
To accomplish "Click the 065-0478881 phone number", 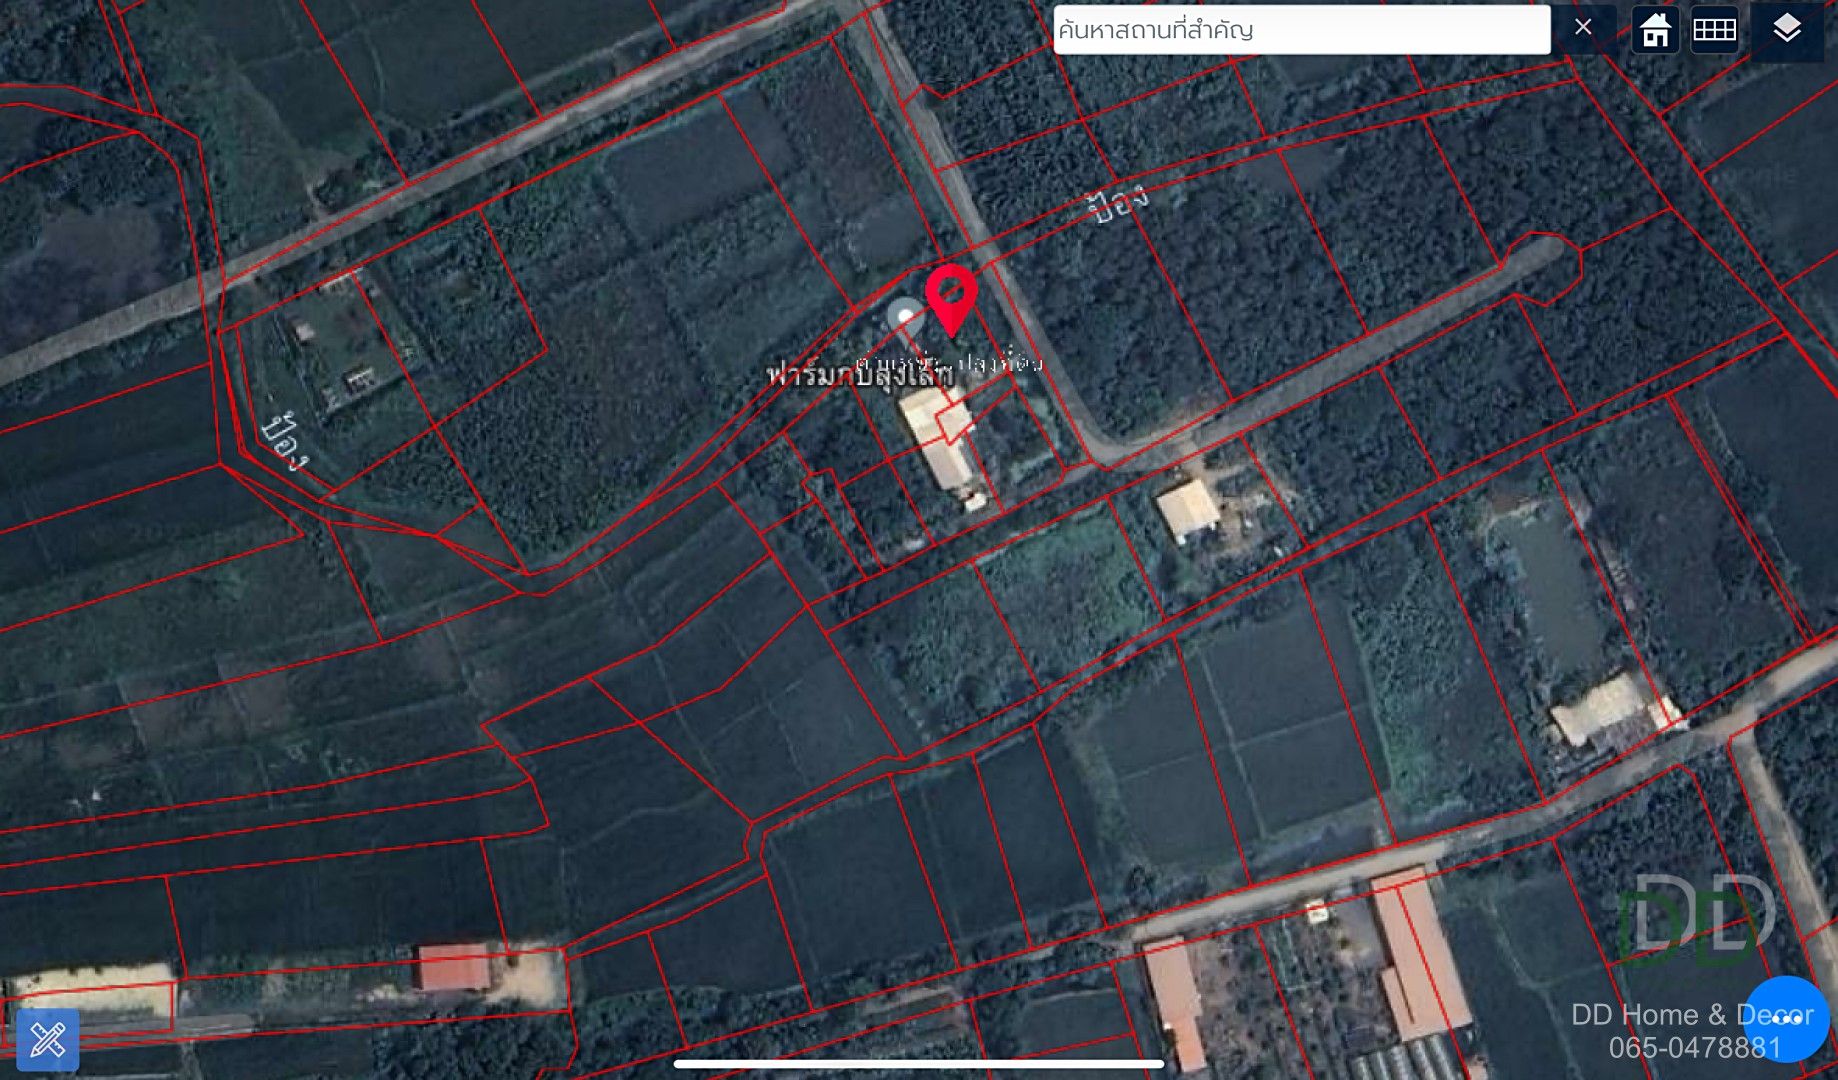I will click(x=1695, y=1047).
